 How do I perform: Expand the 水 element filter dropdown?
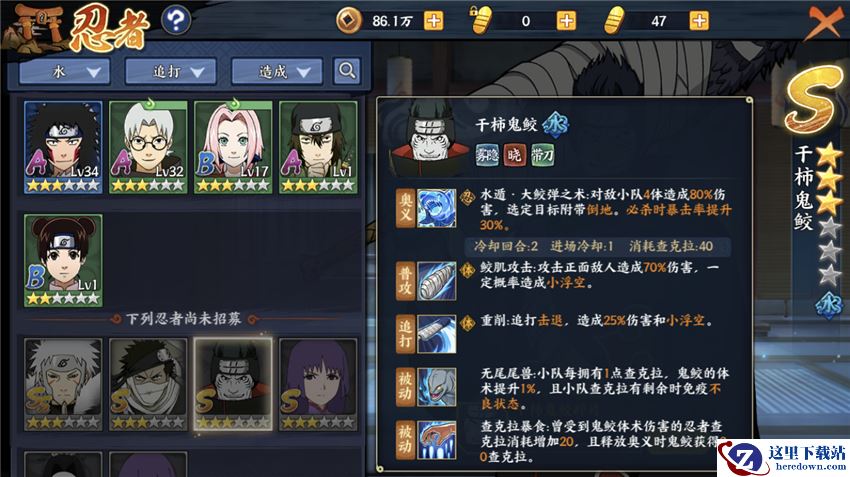pos(65,72)
